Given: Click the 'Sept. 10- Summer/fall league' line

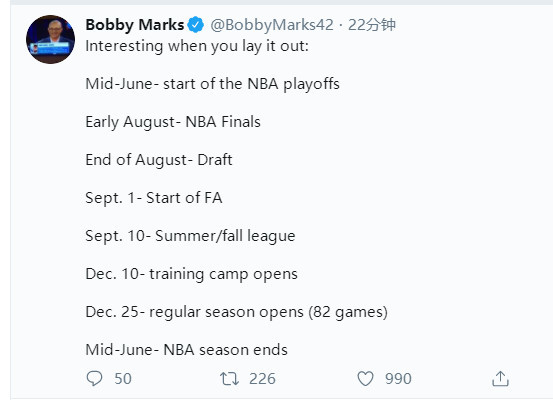Looking at the screenshot, I should point(190,236).
